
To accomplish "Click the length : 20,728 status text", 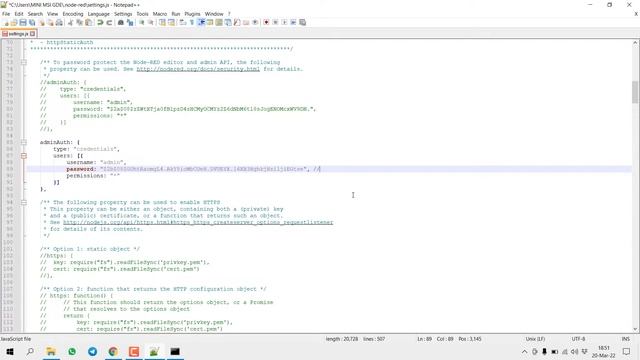I will coord(342,339).
